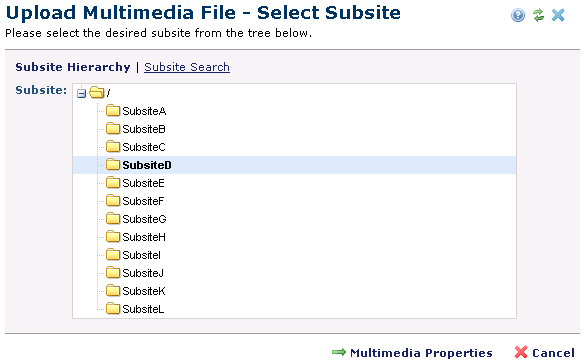Click the SubsiteH folder icon

[x=113, y=236]
